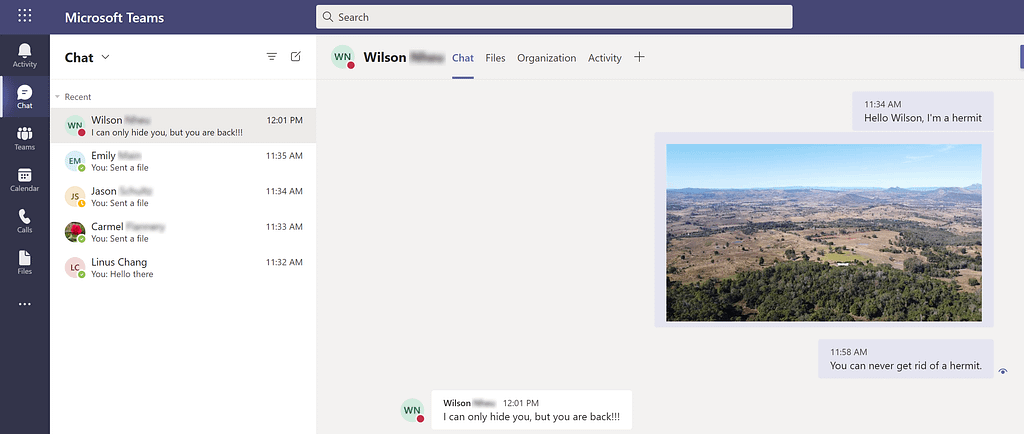Open the landscape photo in the chat
Screen dimensions: 1024x434
coord(823,232)
